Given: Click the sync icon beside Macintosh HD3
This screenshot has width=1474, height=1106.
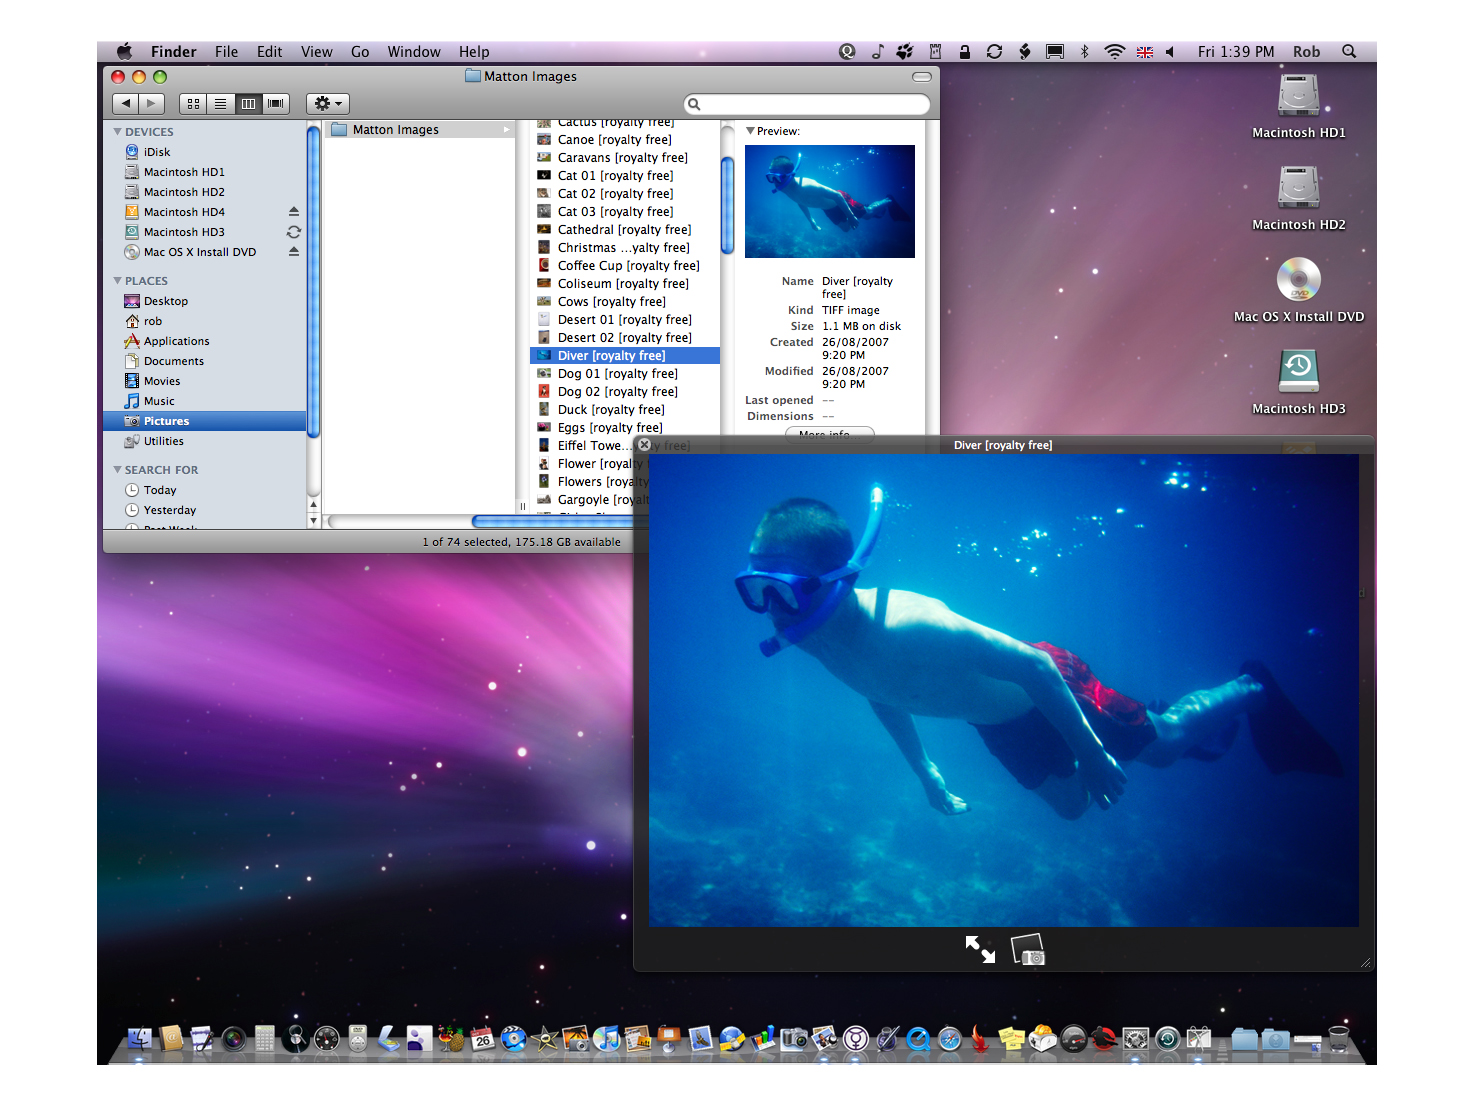Looking at the screenshot, I should 294,232.
